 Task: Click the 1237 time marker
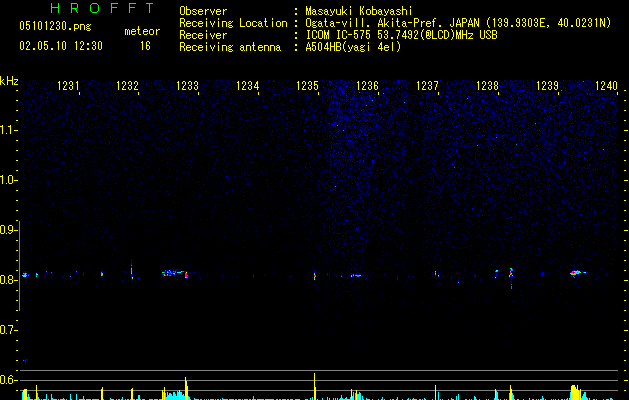(427, 86)
